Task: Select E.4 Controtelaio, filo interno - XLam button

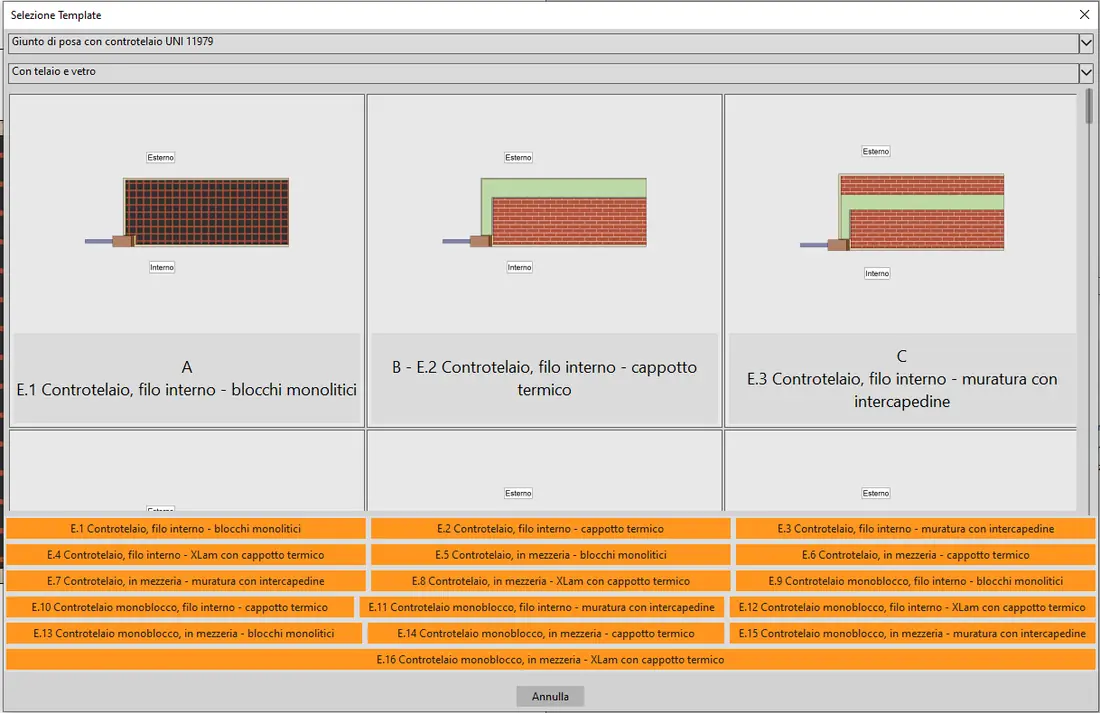Action: pos(186,554)
